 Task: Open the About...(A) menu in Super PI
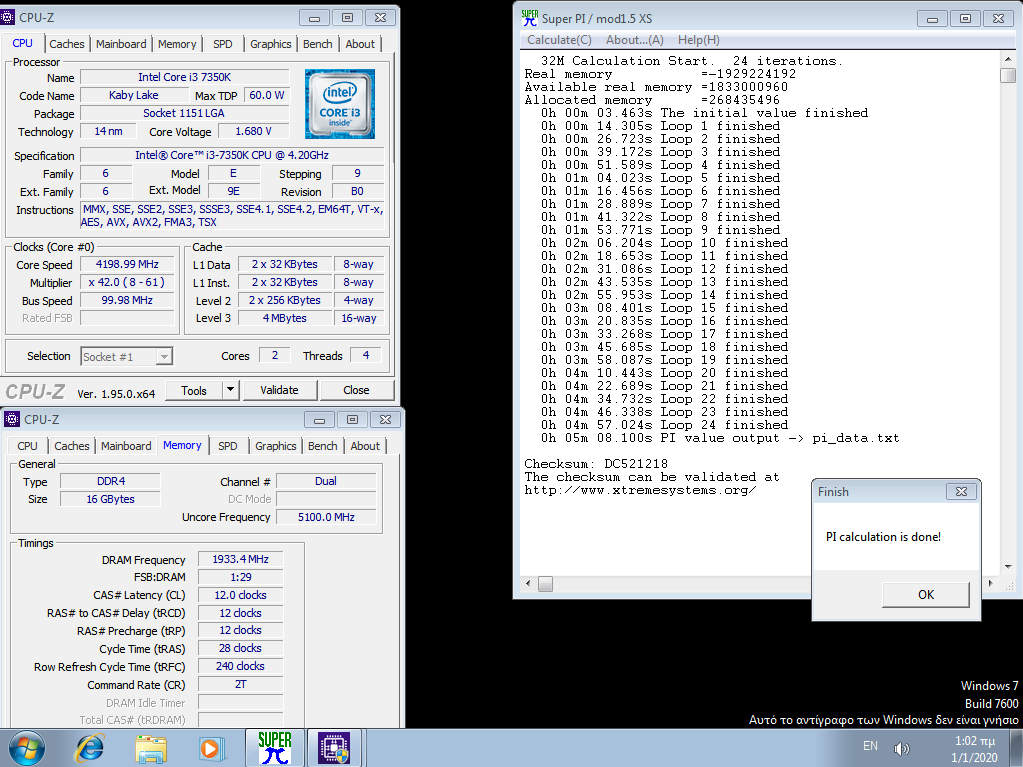click(635, 40)
